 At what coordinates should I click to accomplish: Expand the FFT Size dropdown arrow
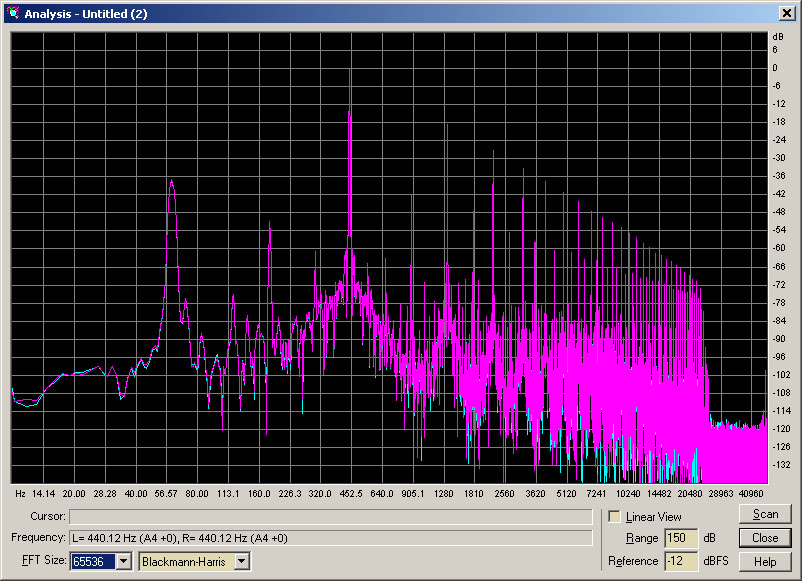(124, 561)
